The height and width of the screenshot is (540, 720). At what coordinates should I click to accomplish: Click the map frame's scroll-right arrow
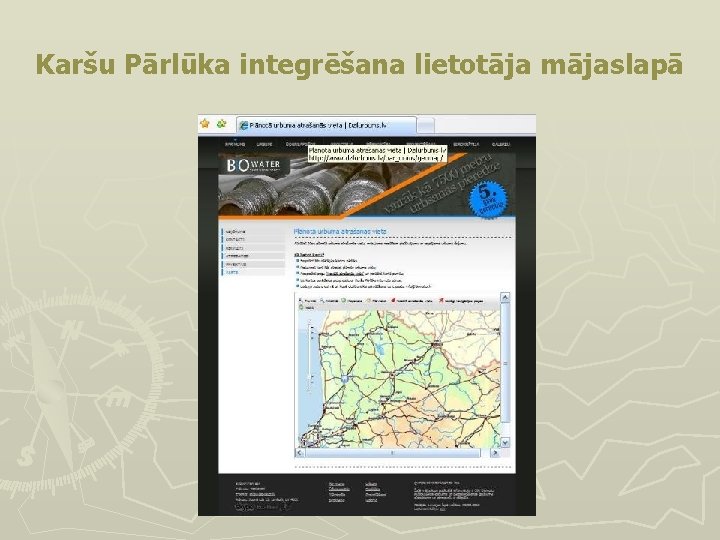pyautogui.click(x=495, y=453)
